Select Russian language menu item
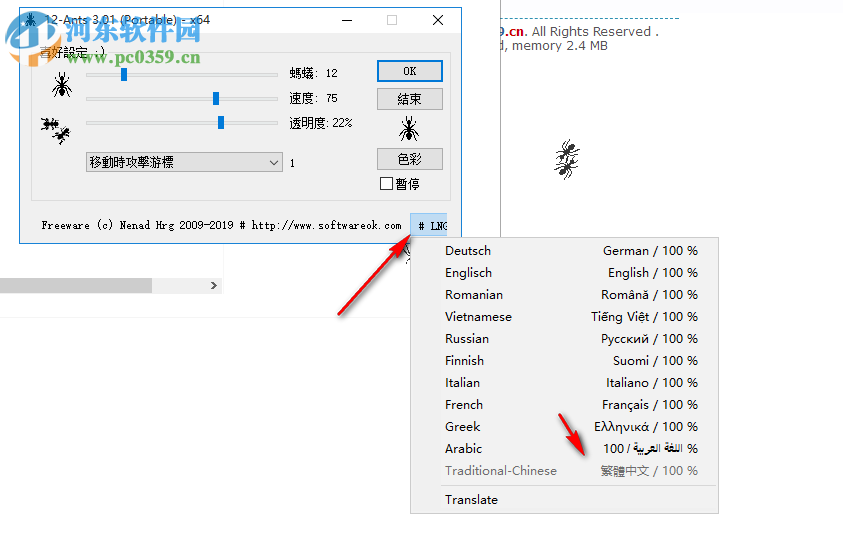The image size is (843, 539). (565, 339)
